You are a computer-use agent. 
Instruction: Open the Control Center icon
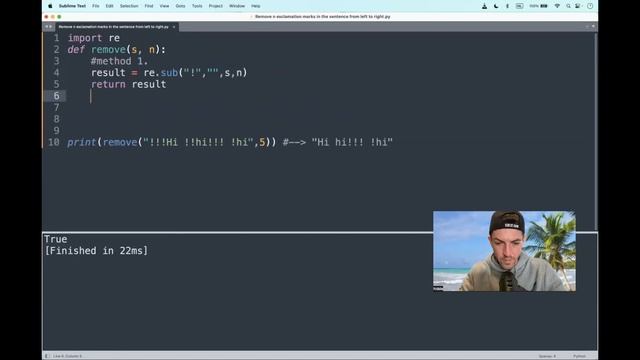click(x=578, y=6)
